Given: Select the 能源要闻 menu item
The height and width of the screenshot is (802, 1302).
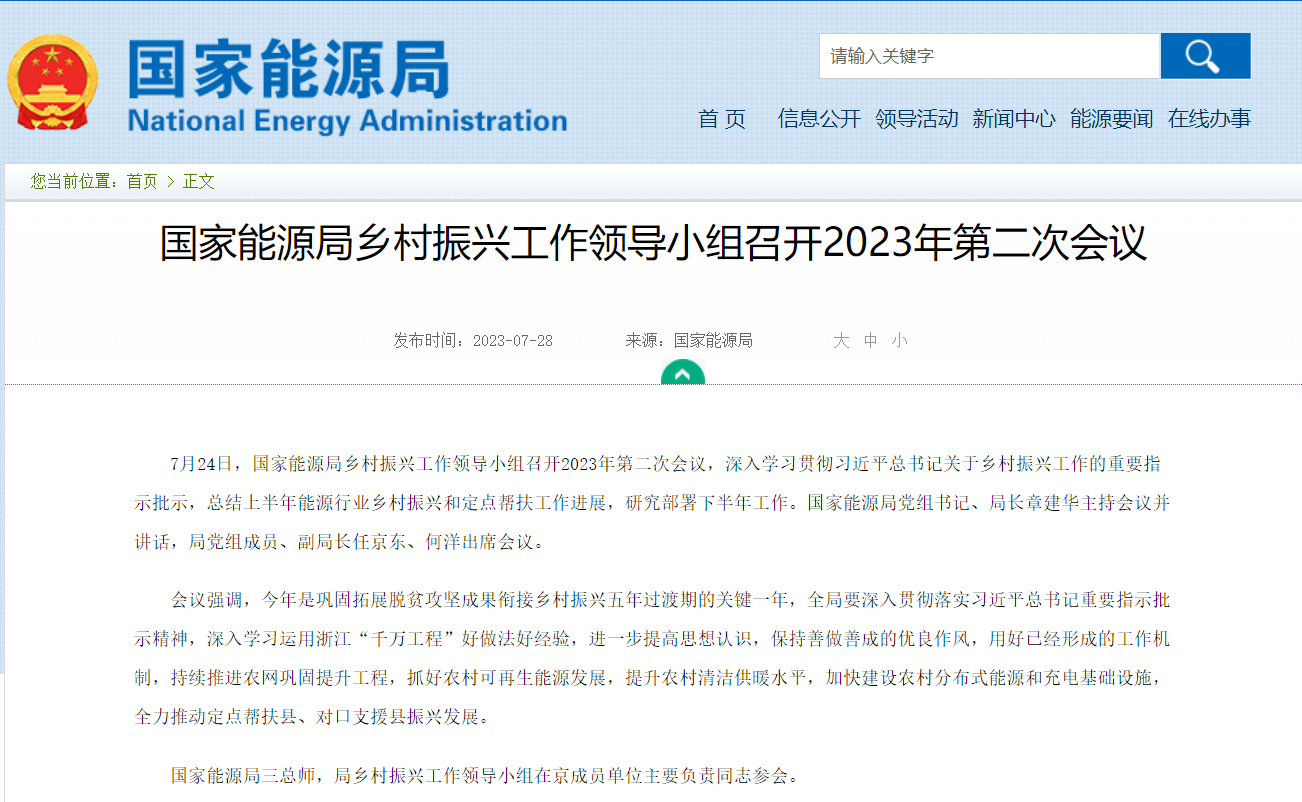Looking at the screenshot, I should (1111, 119).
